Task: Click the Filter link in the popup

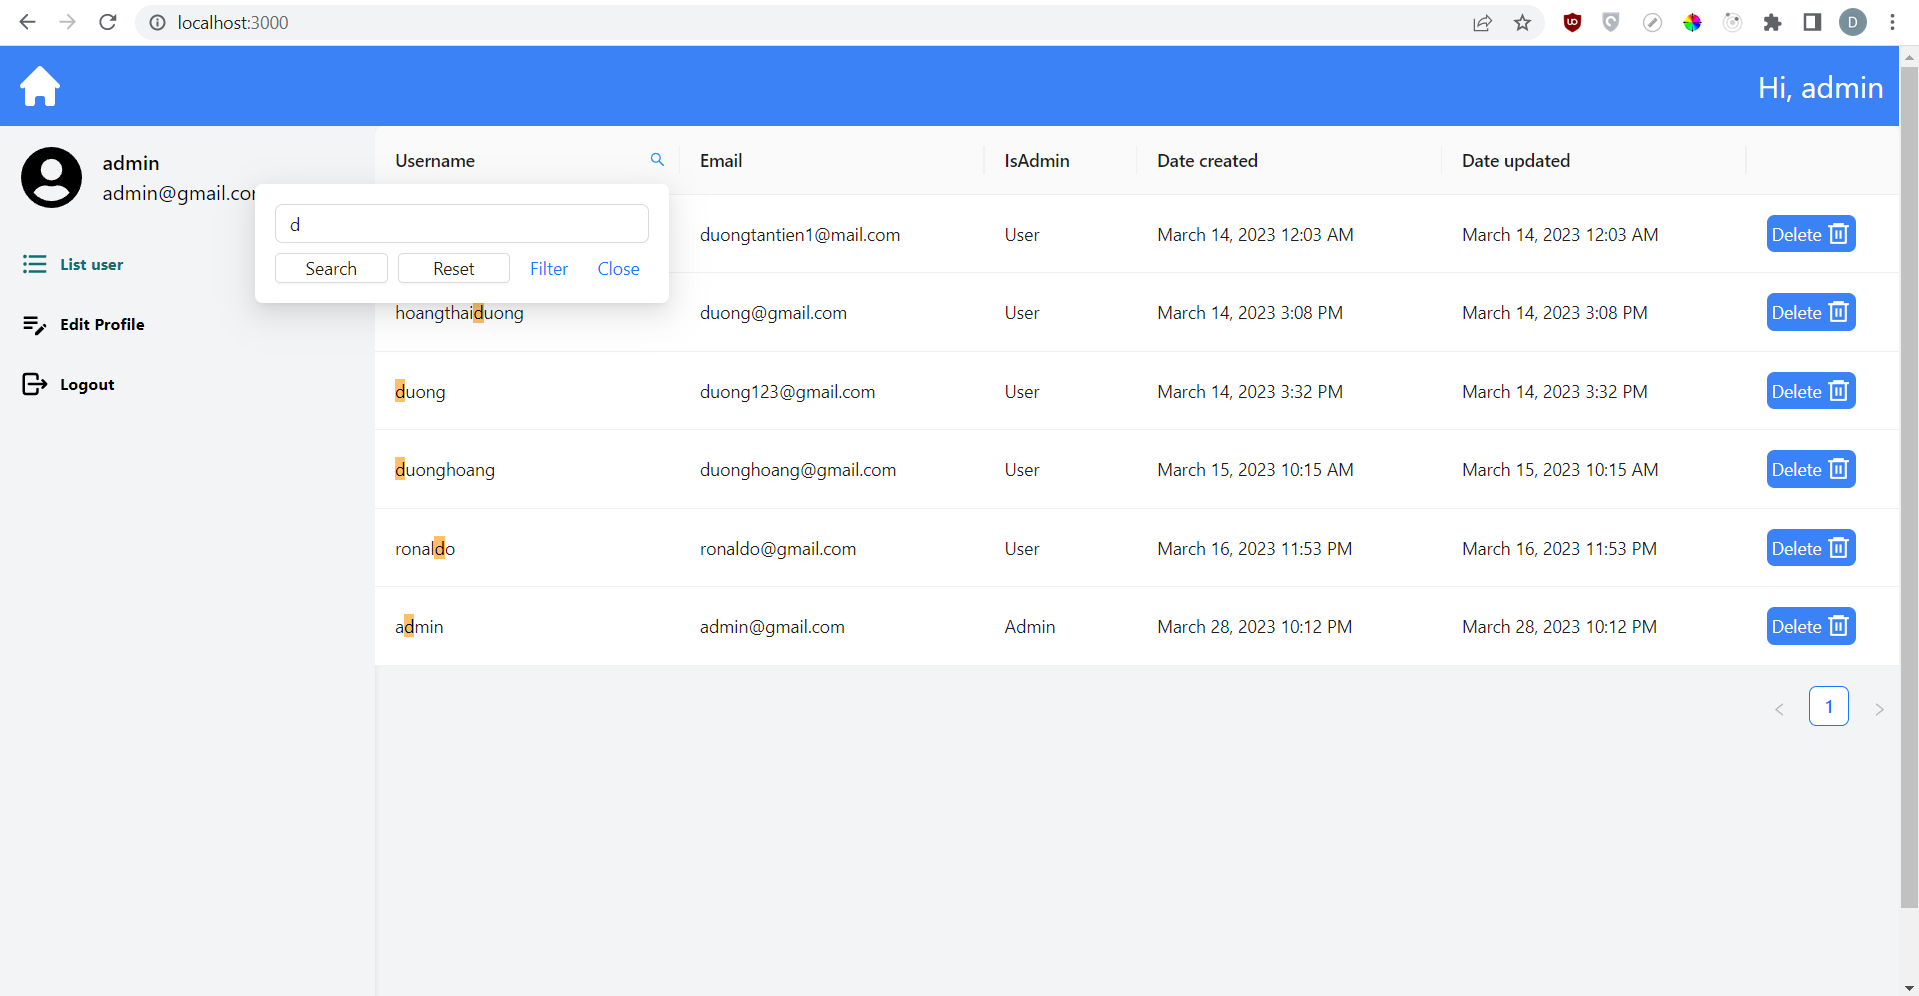Action: pyautogui.click(x=548, y=268)
